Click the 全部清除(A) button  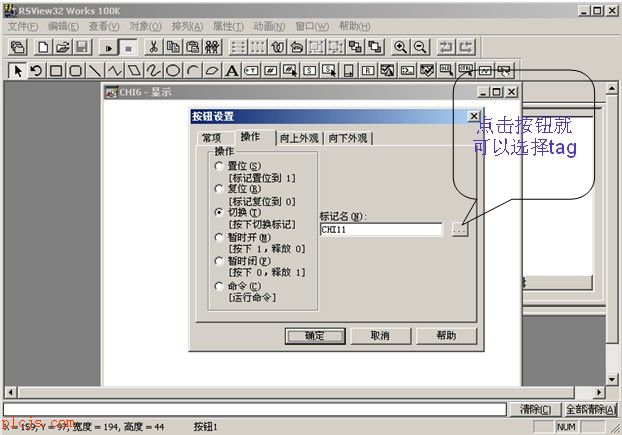590,409
